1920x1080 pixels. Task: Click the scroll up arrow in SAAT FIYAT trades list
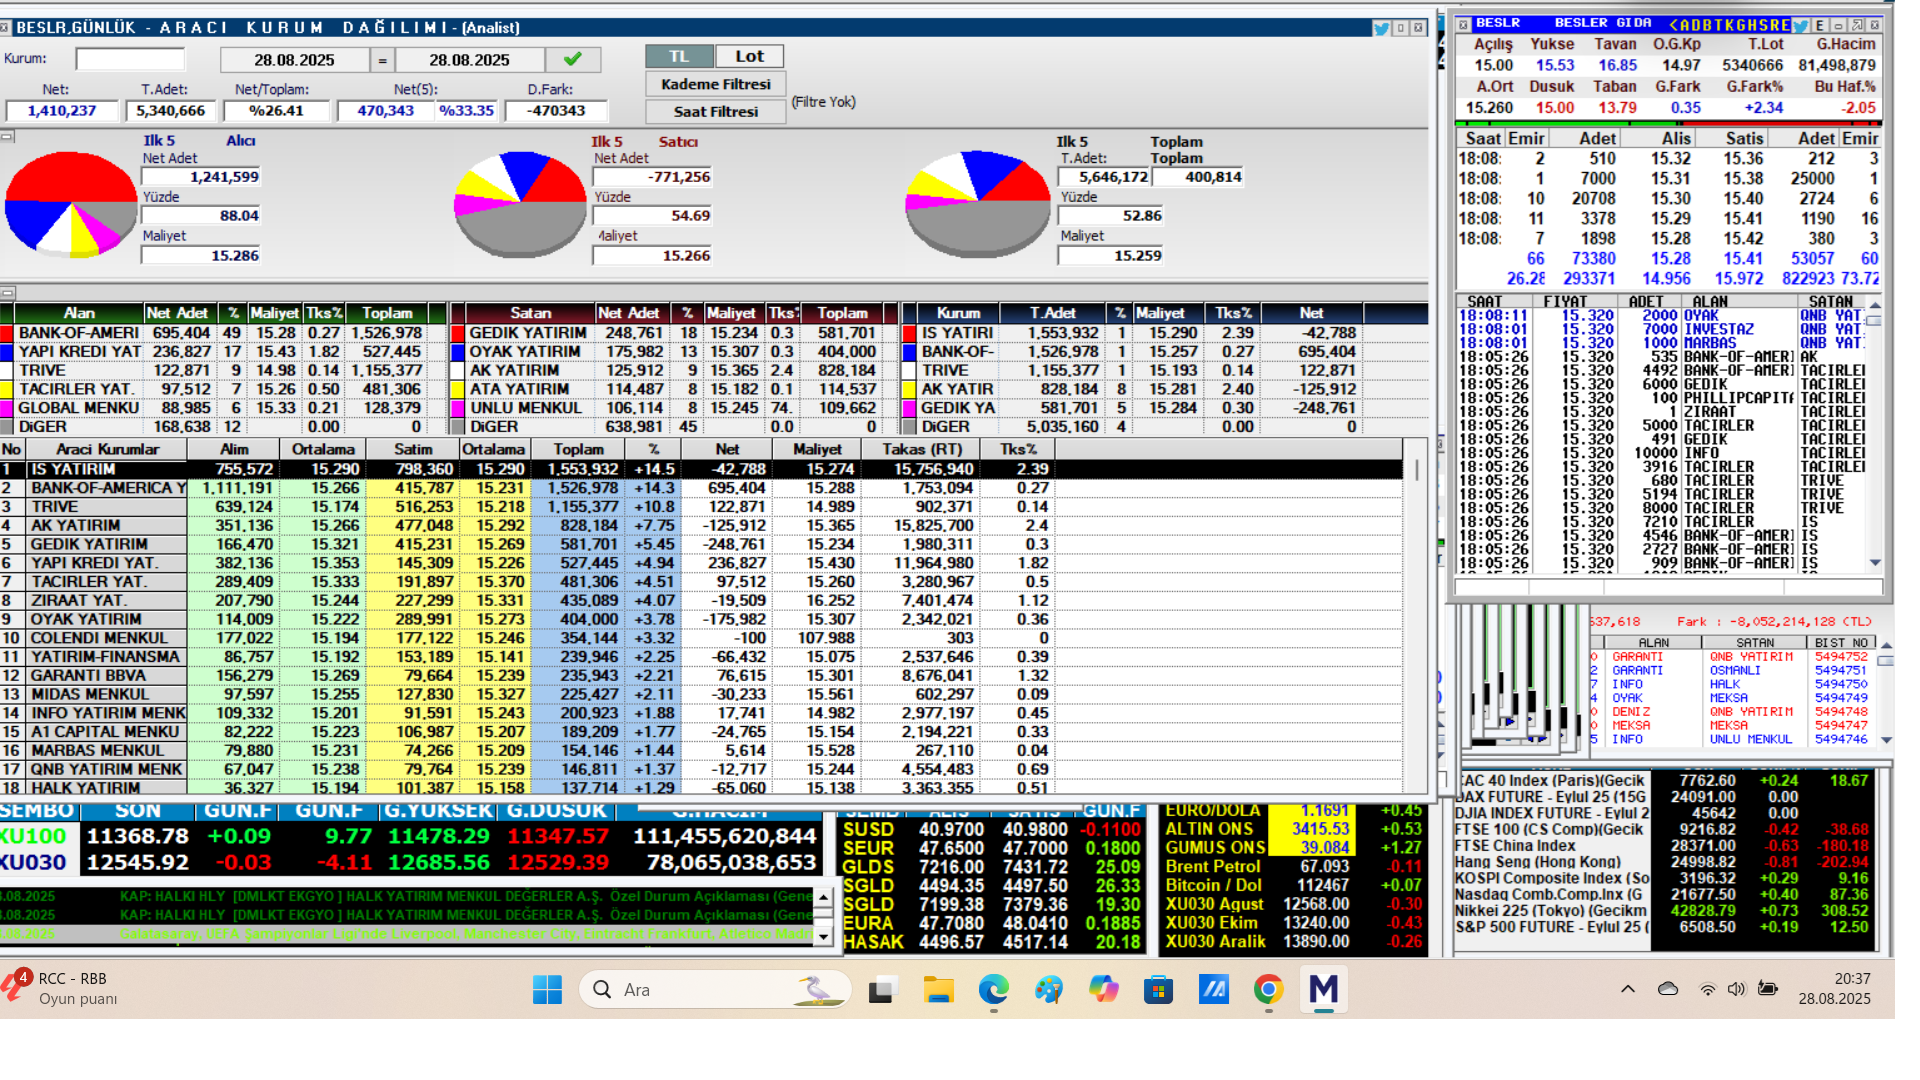pyautogui.click(x=1875, y=305)
